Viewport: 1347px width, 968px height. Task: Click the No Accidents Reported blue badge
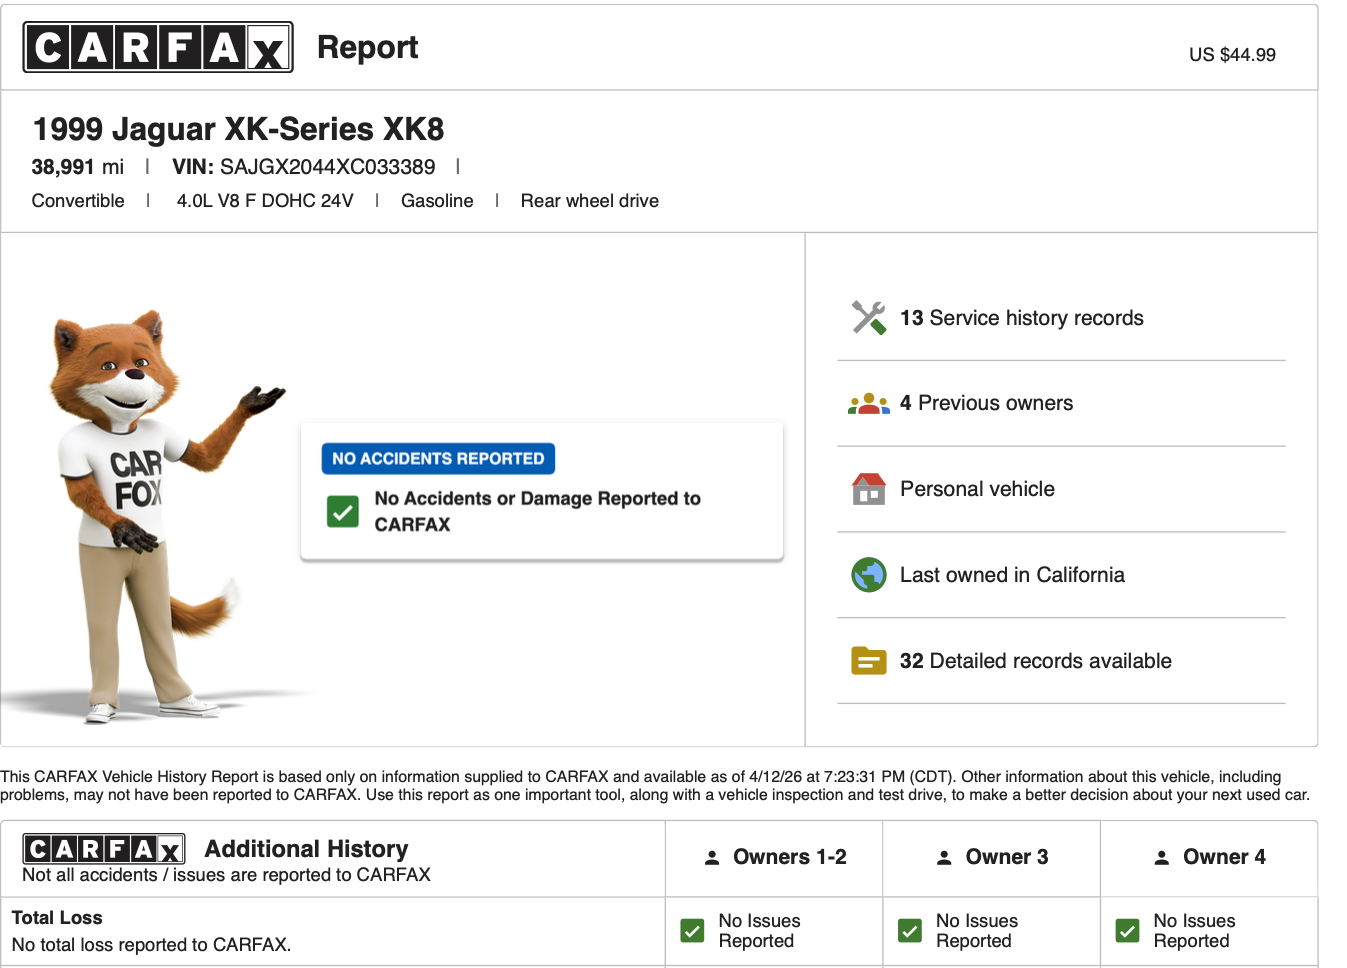point(438,459)
